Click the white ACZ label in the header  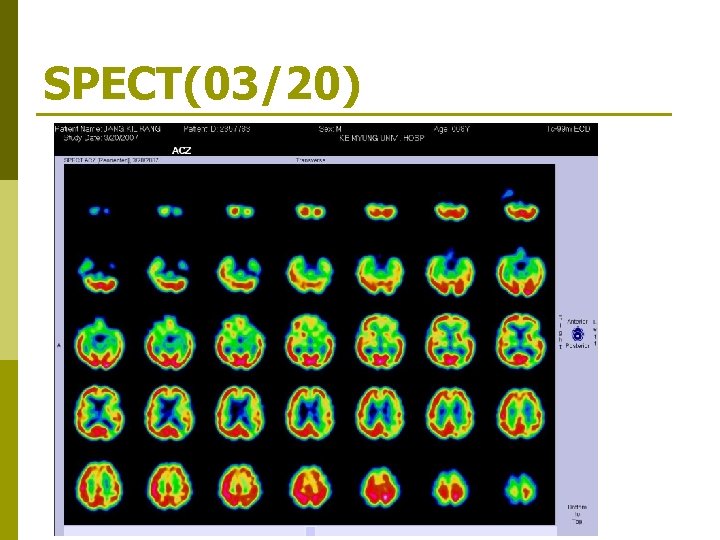click(x=181, y=150)
